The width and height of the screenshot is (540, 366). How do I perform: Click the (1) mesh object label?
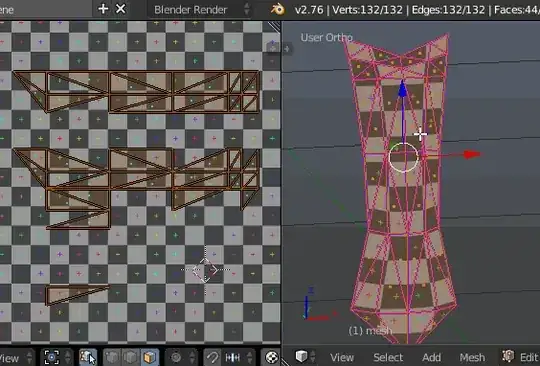click(x=370, y=331)
